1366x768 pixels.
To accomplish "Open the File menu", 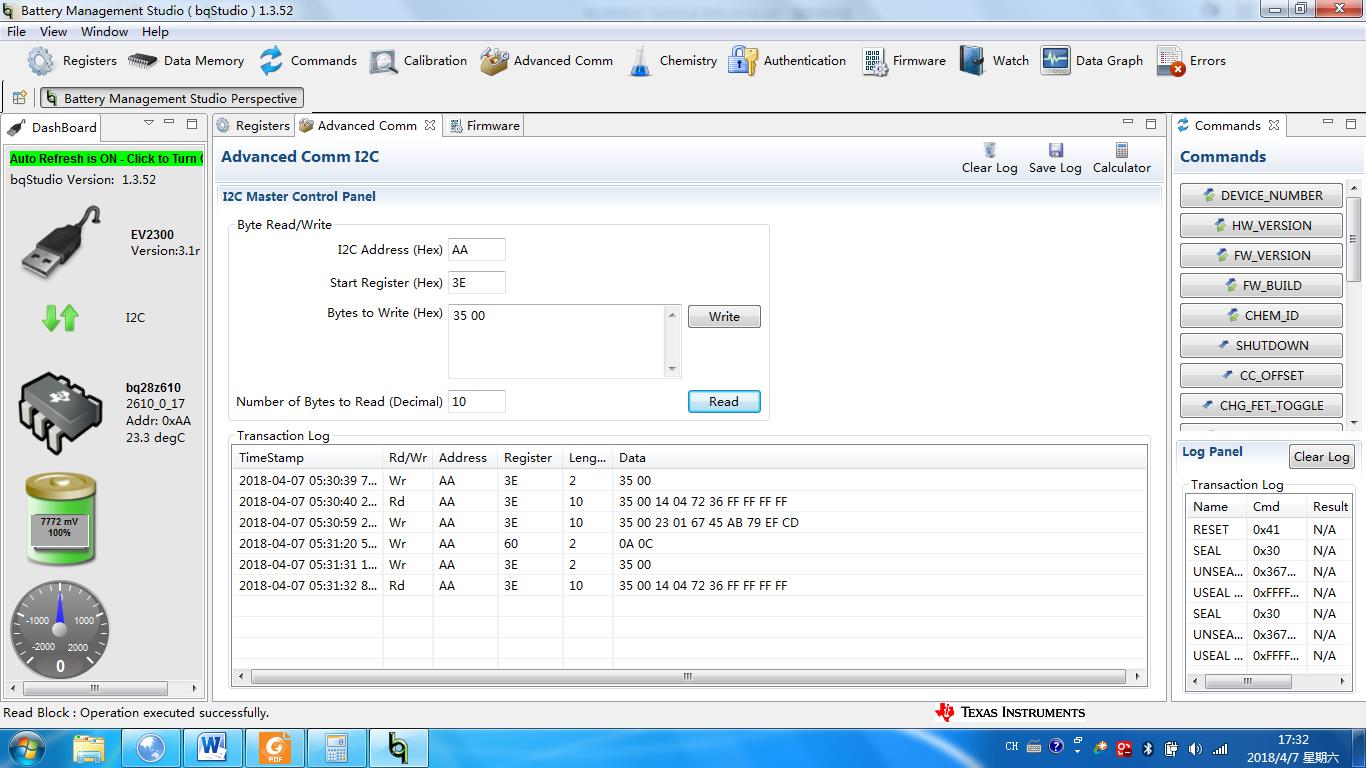I will 16,31.
